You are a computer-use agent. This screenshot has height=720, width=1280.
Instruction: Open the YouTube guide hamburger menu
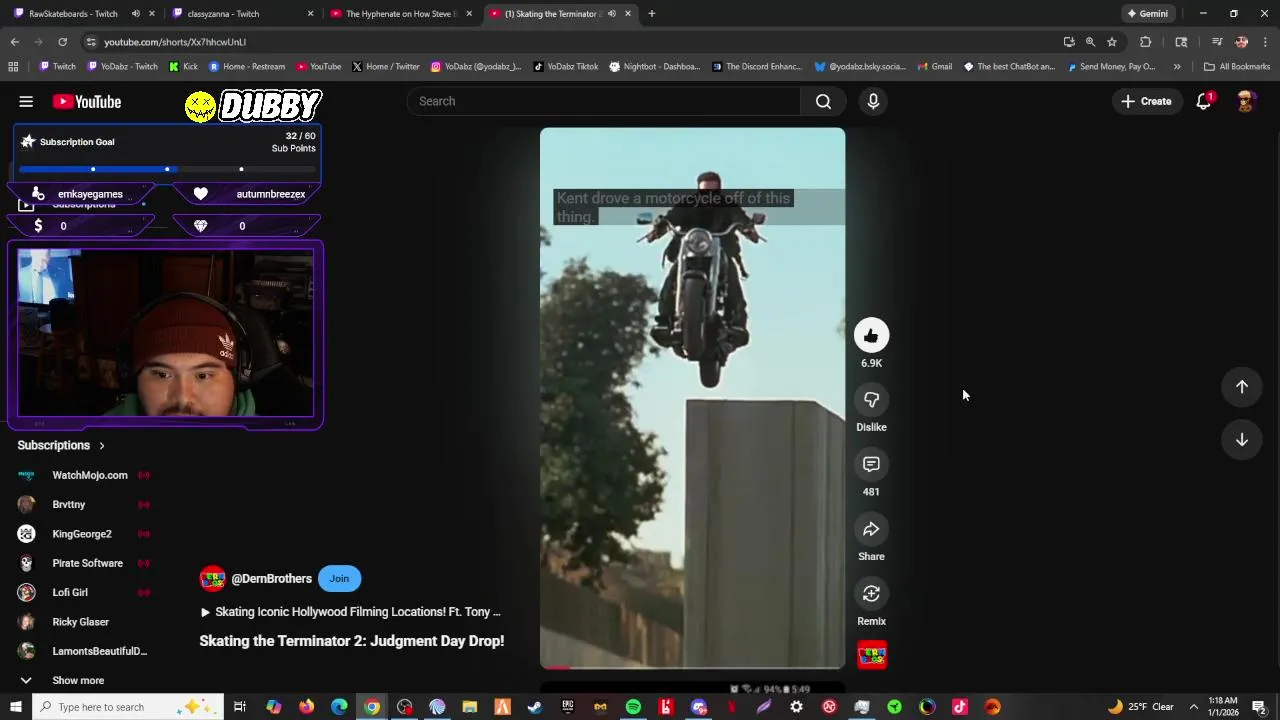click(x=26, y=101)
